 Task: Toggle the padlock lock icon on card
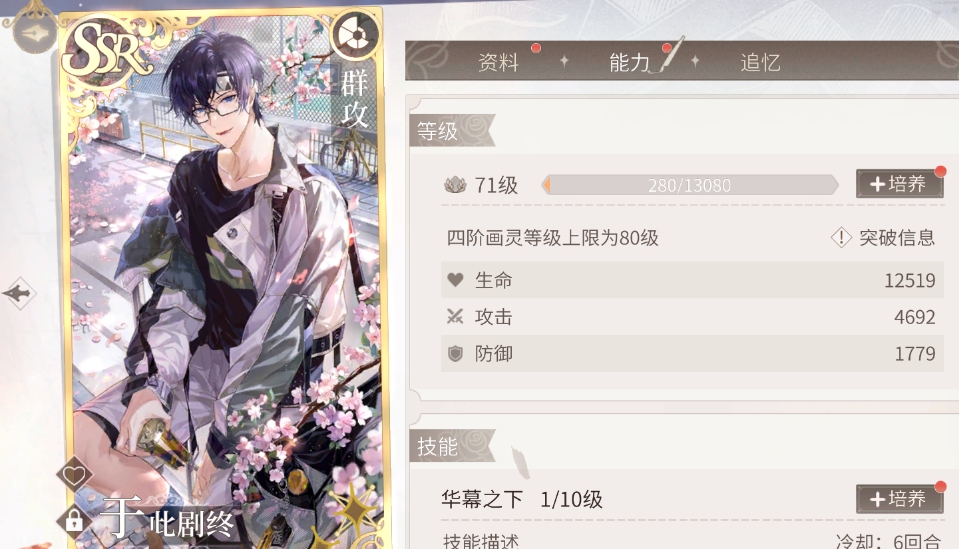point(74,521)
